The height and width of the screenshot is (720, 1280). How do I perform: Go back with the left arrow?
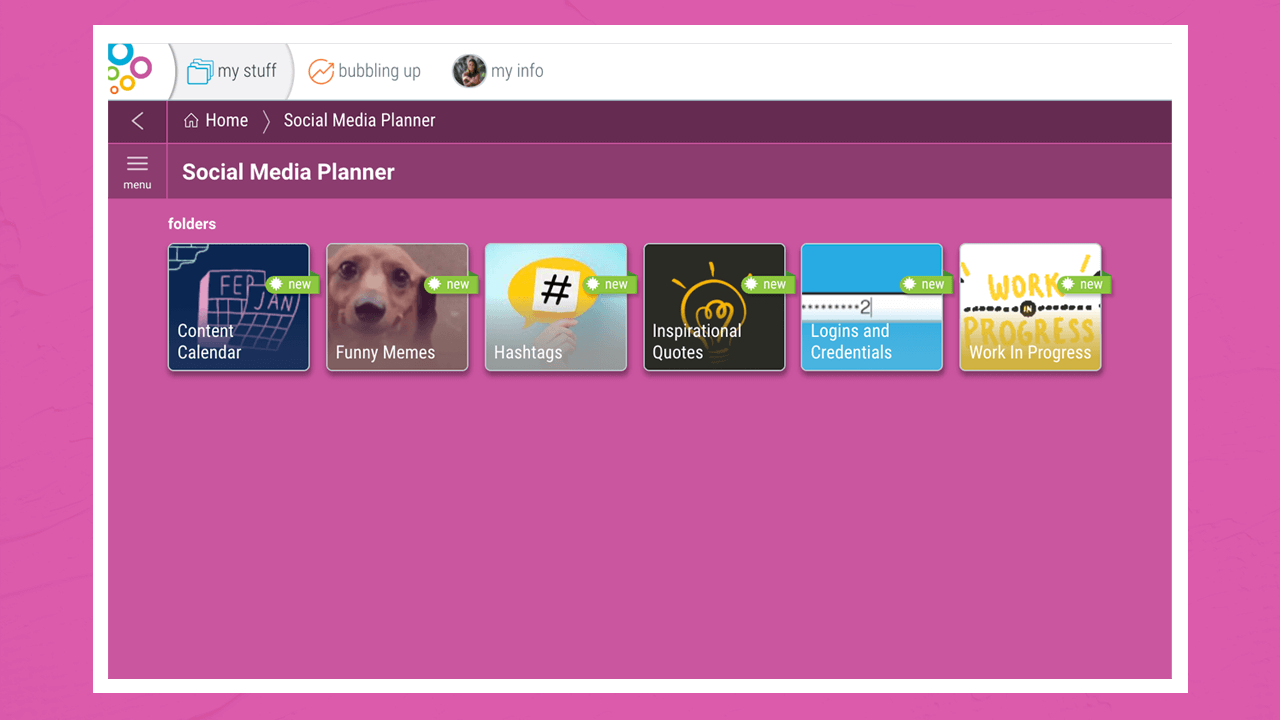pos(138,121)
